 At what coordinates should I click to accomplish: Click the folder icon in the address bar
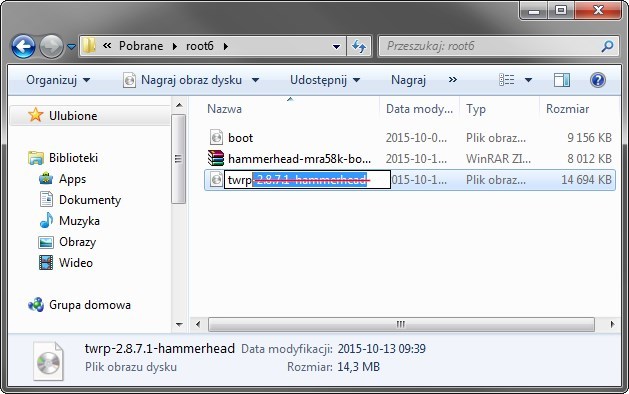click(x=89, y=46)
